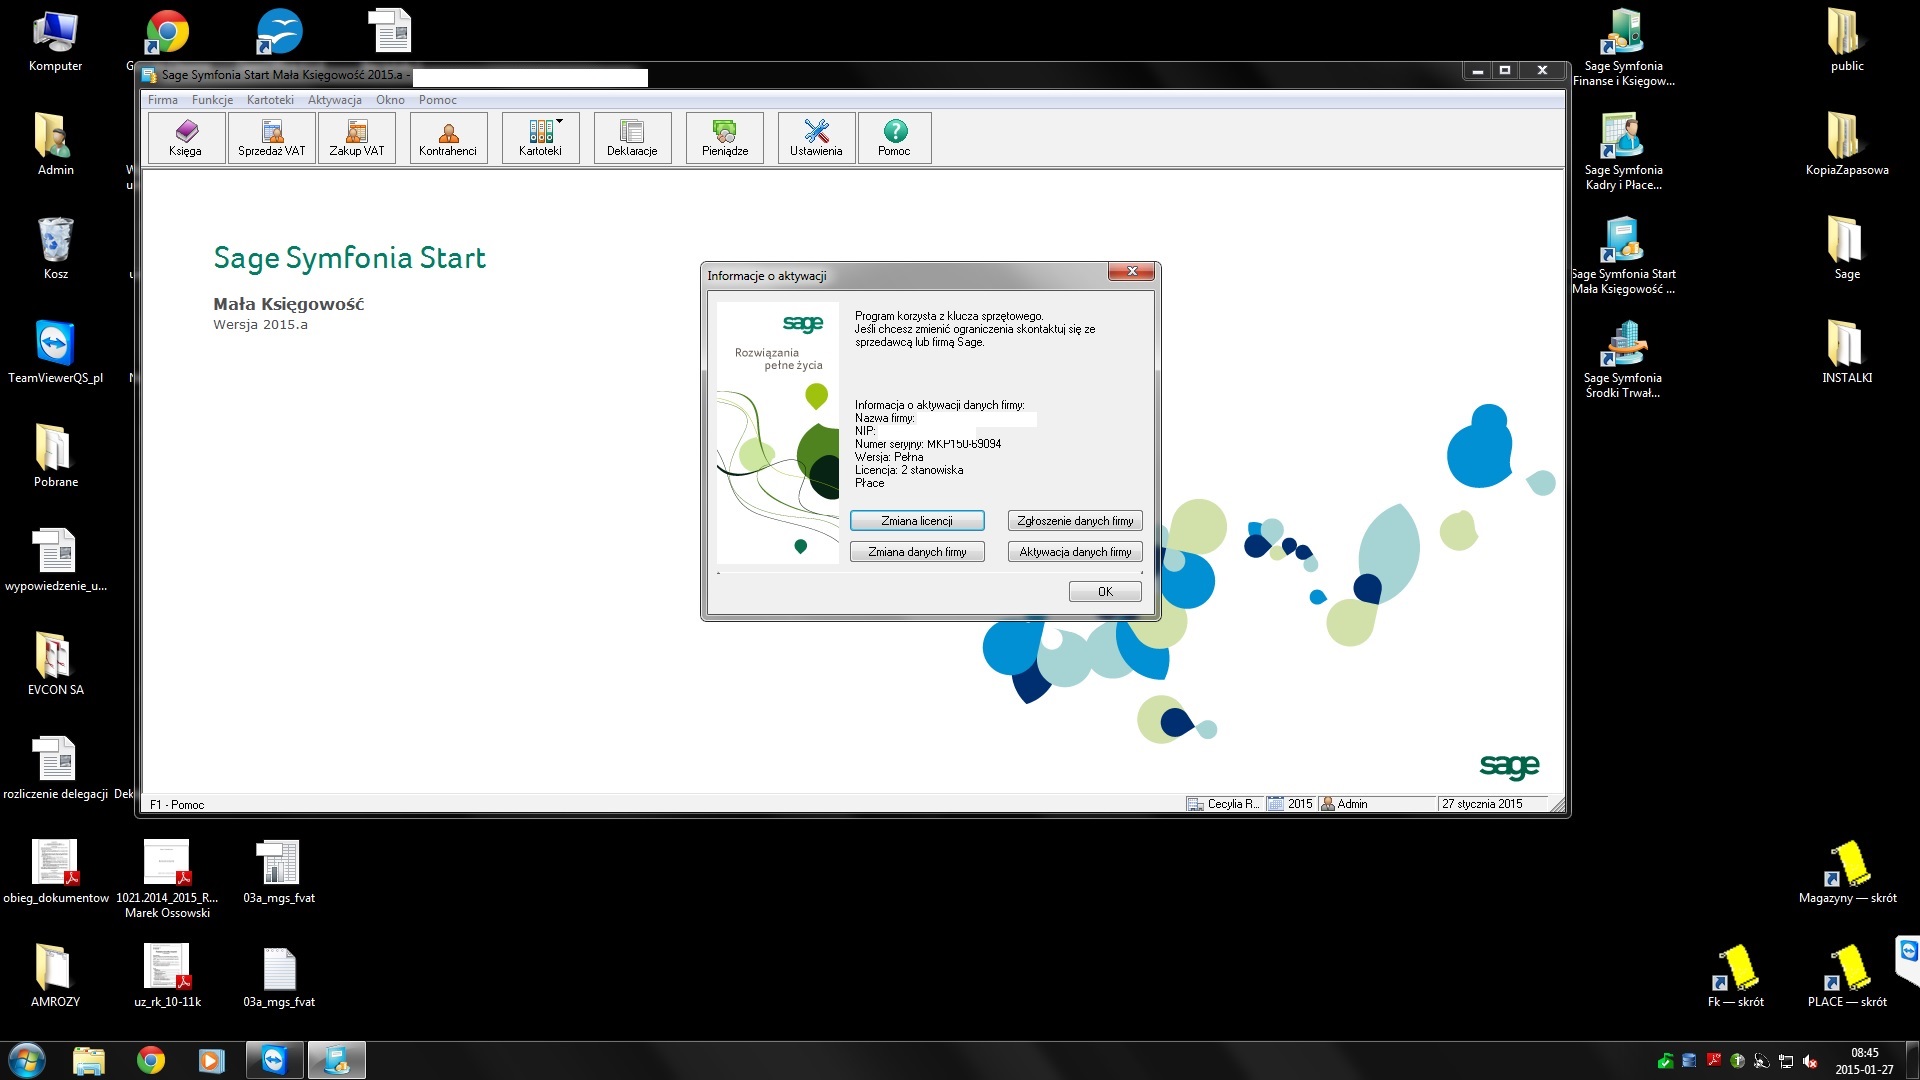Expand the Kartoteki toolbar dropdown
Viewport: 1920px width, 1080px height.
pos(559,122)
